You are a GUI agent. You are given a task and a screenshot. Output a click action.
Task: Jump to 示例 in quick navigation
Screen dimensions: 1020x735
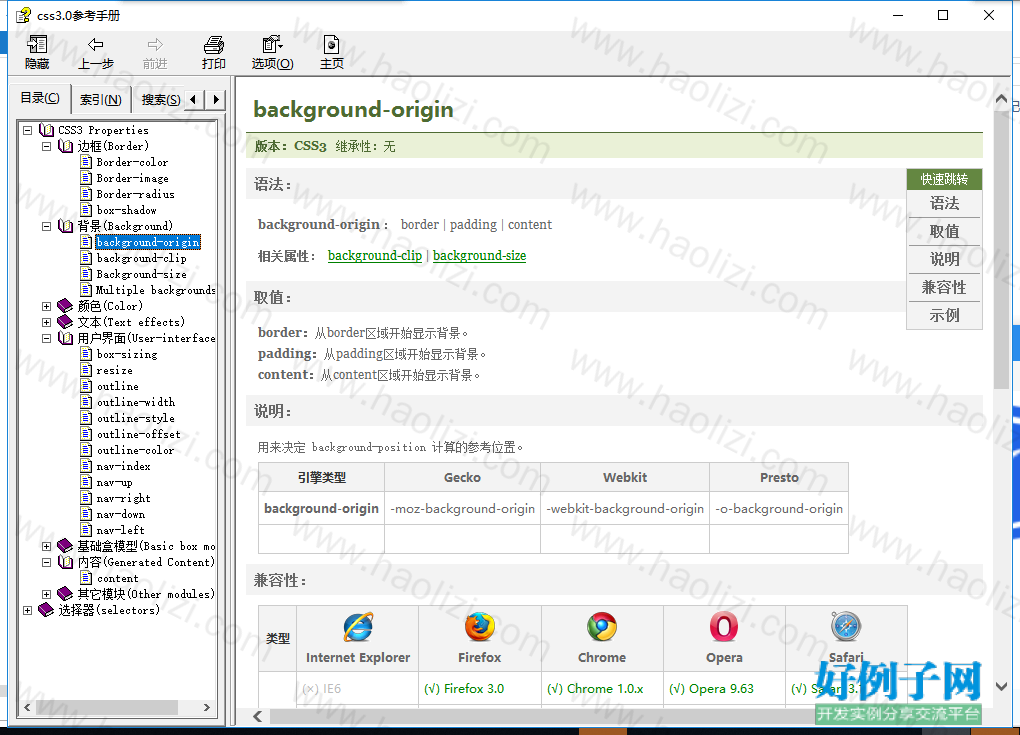click(944, 315)
